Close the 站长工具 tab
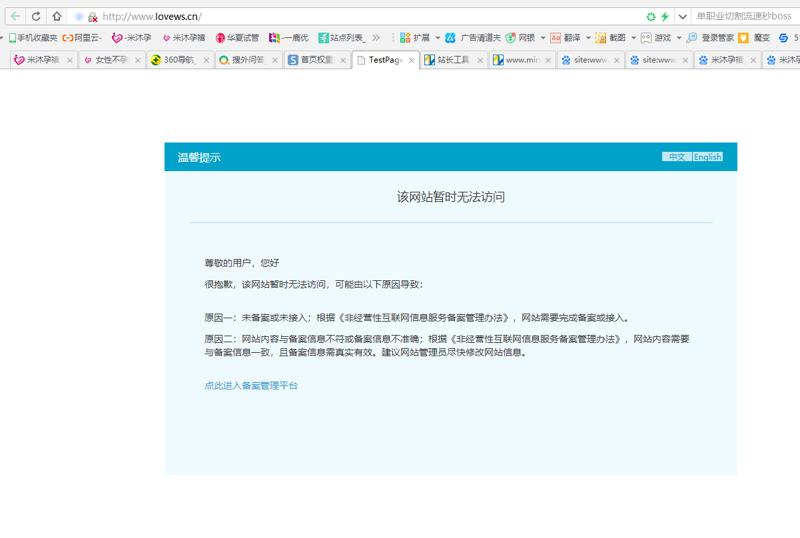Image resolution: width=800 pixels, height=538 pixels. [480, 60]
